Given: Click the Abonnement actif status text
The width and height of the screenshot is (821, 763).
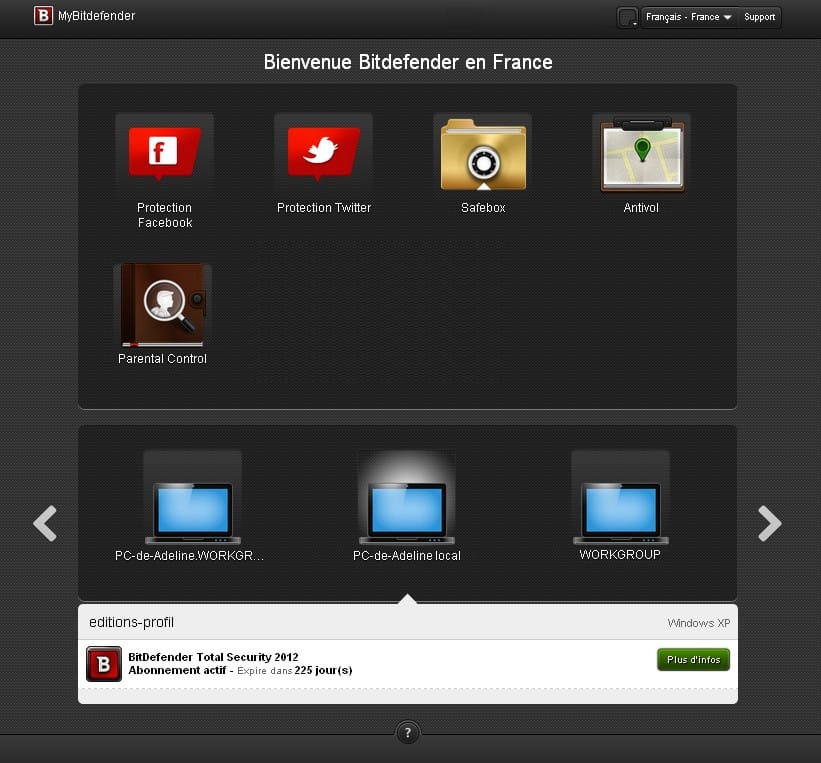Looking at the screenshot, I should pos(177,670).
